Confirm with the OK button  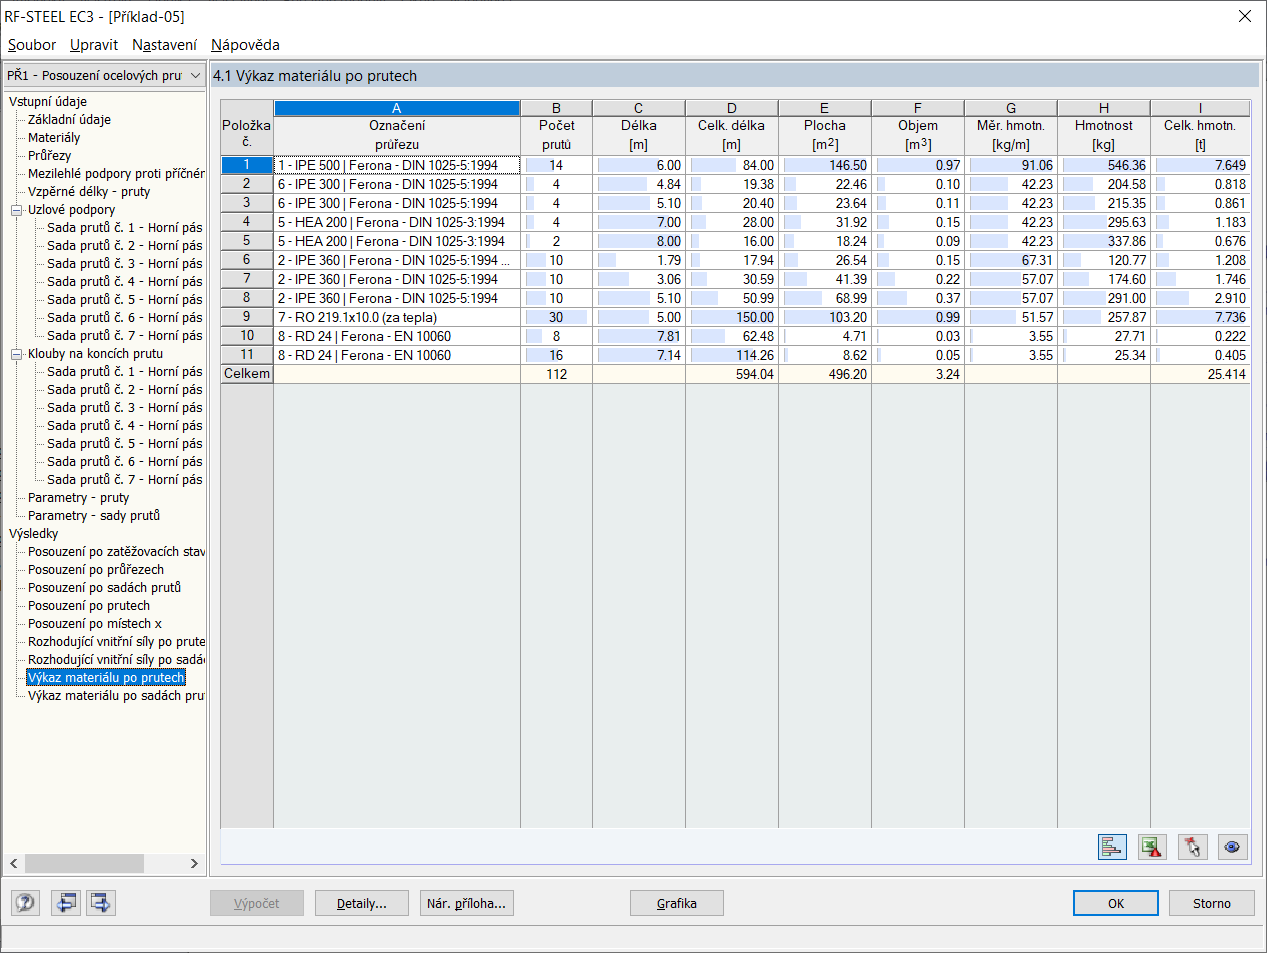[1116, 903]
